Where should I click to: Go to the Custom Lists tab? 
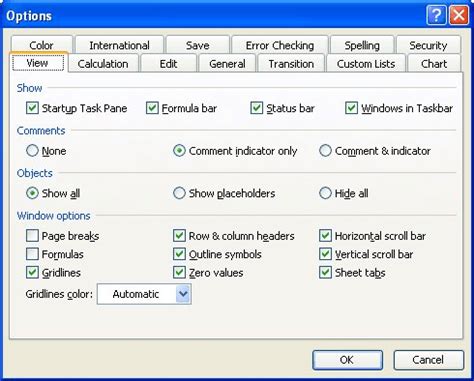366,64
